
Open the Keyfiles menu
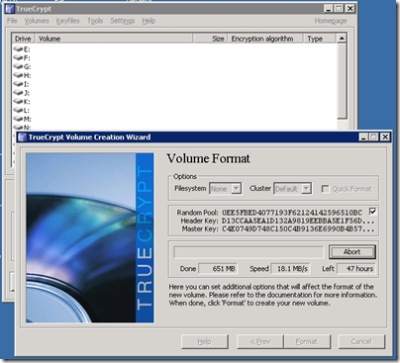[68, 21]
